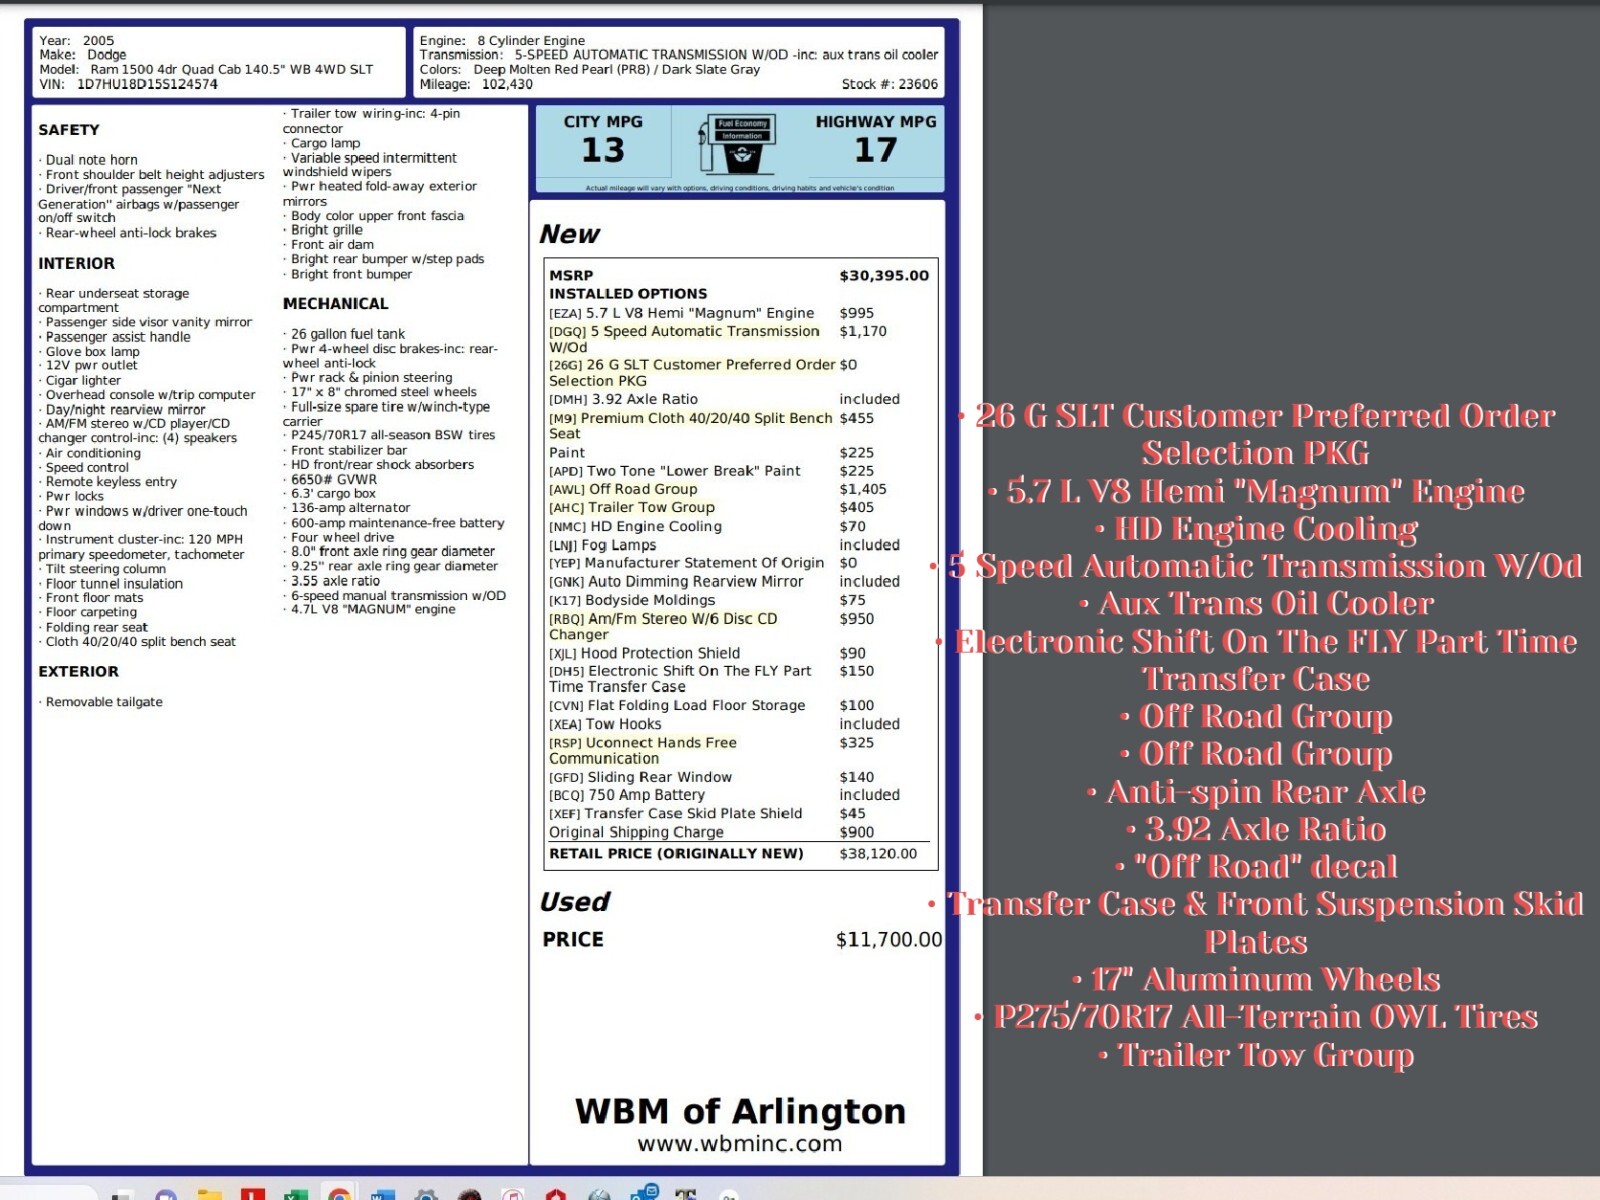1600x1200 pixels.
Task: Click the Original Shipping Charge line
Action: (x=711, y=832)
